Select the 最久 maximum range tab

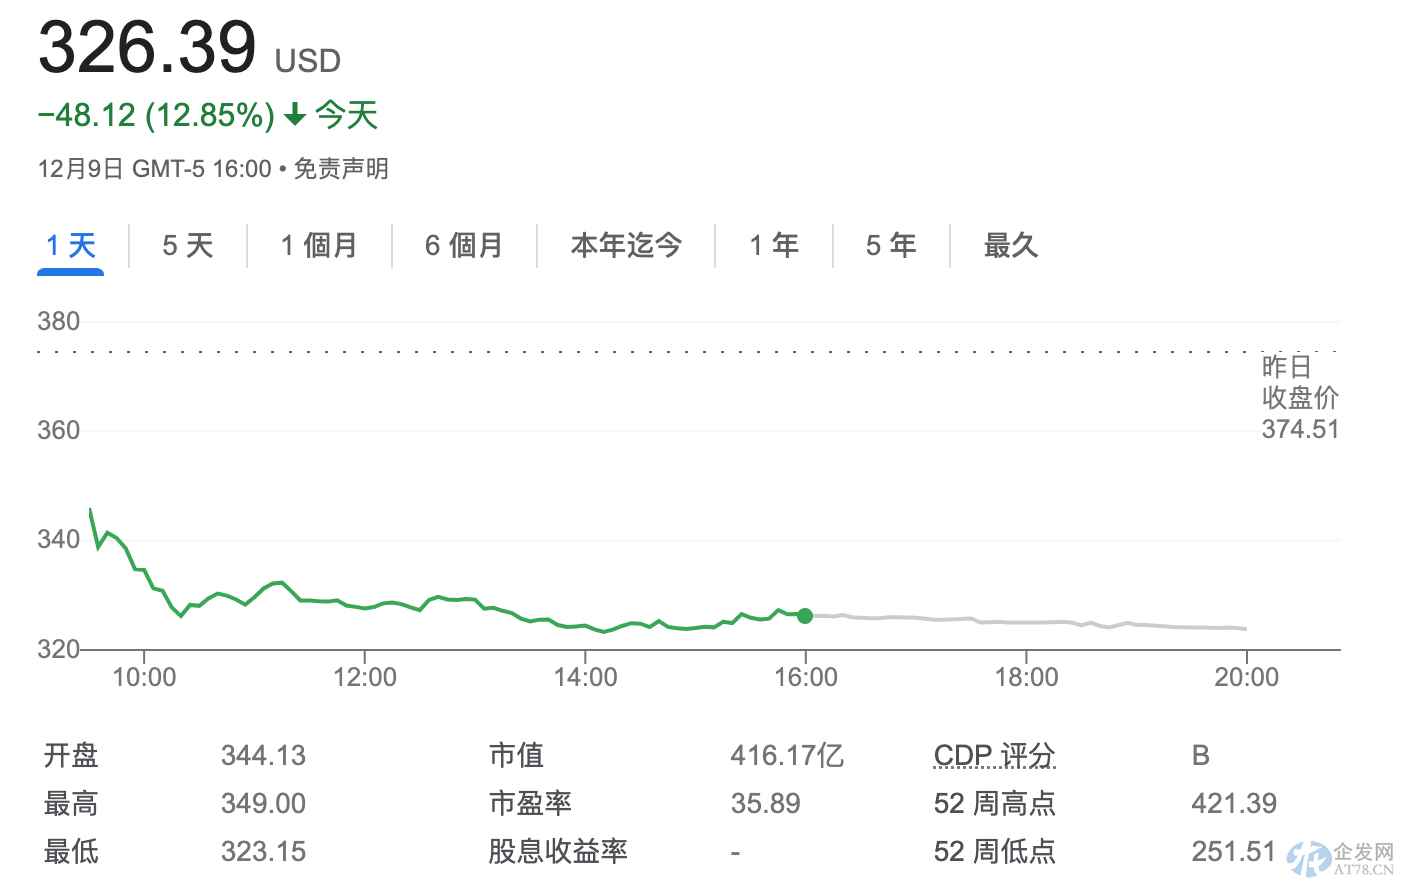tap(1010, 245)
